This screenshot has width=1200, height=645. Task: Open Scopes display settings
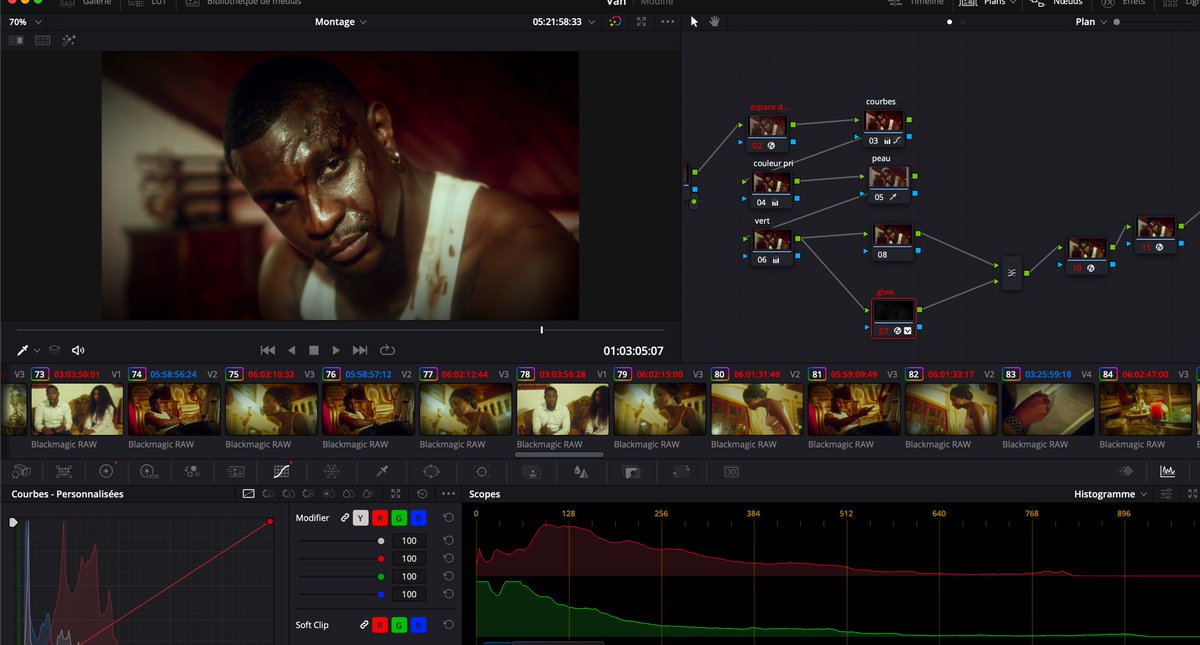(x=1166, y=494)
